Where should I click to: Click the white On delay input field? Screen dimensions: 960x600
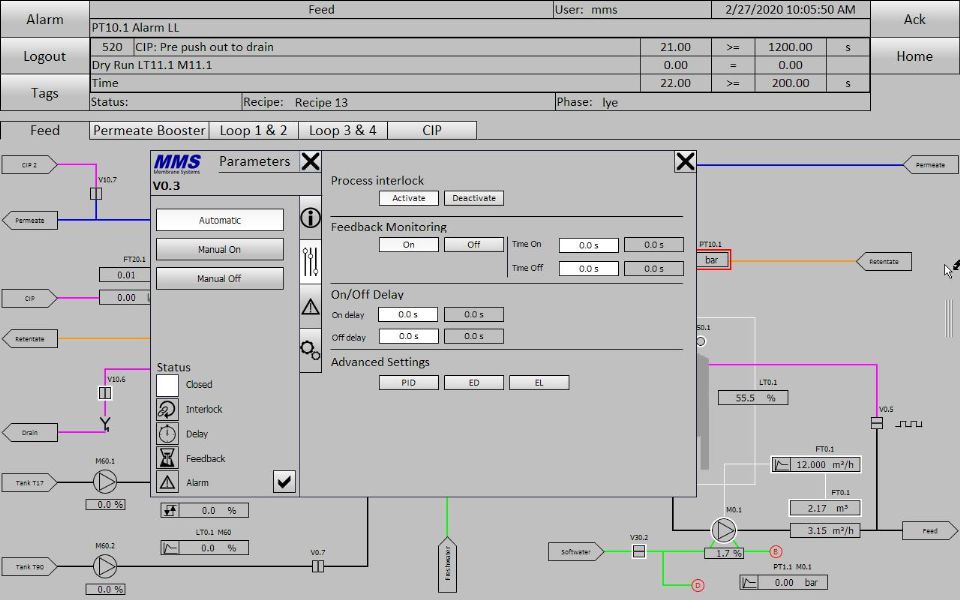tap(408, 315)
